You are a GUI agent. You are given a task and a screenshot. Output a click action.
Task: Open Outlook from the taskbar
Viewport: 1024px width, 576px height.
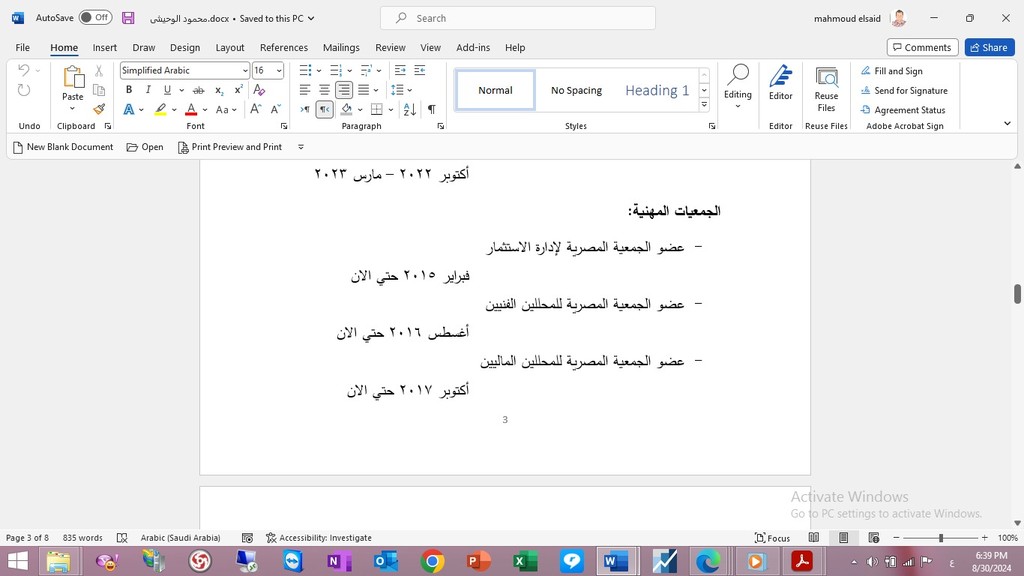point(386,561)
